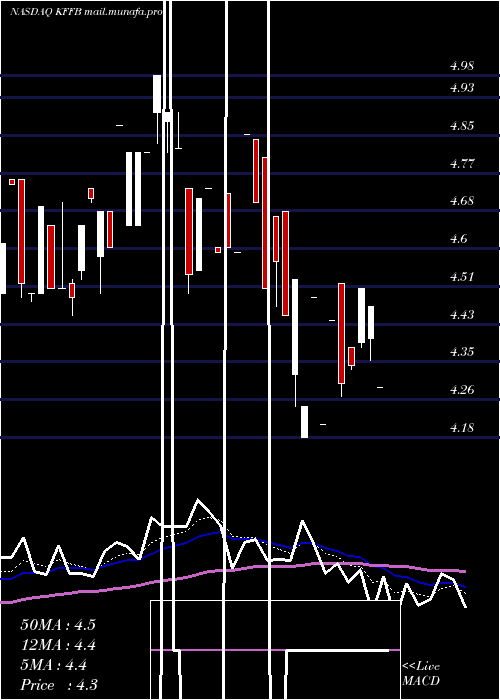Click the lowest white candle at 4.18

coord(304,422)
